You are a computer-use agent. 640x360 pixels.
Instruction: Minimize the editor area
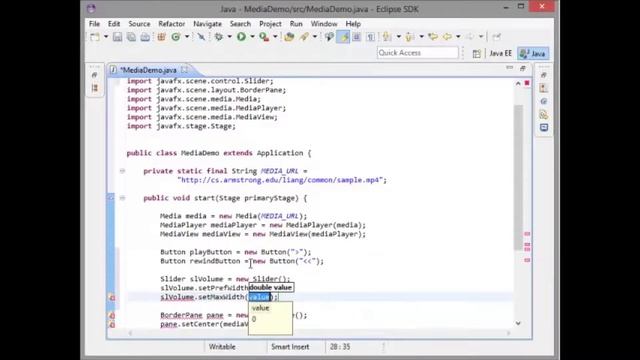(509, 68)
